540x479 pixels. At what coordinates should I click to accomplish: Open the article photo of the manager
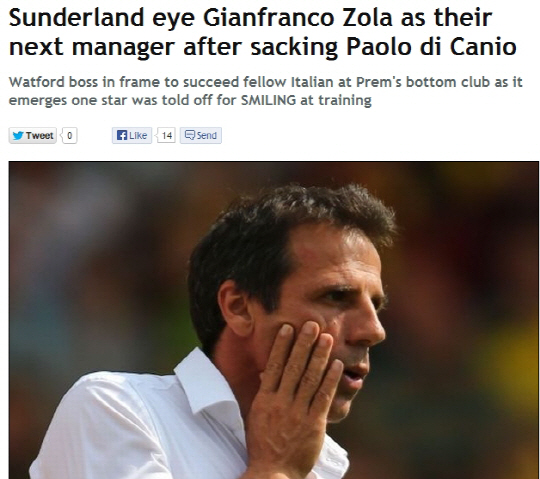click(x=274, y=320)
